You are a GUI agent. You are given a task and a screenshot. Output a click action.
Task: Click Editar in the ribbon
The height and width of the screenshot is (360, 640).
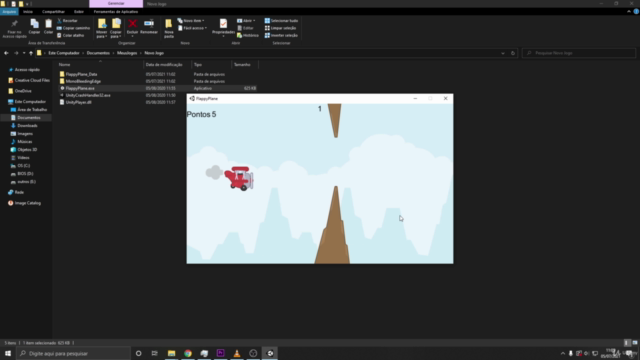[245, 28]
